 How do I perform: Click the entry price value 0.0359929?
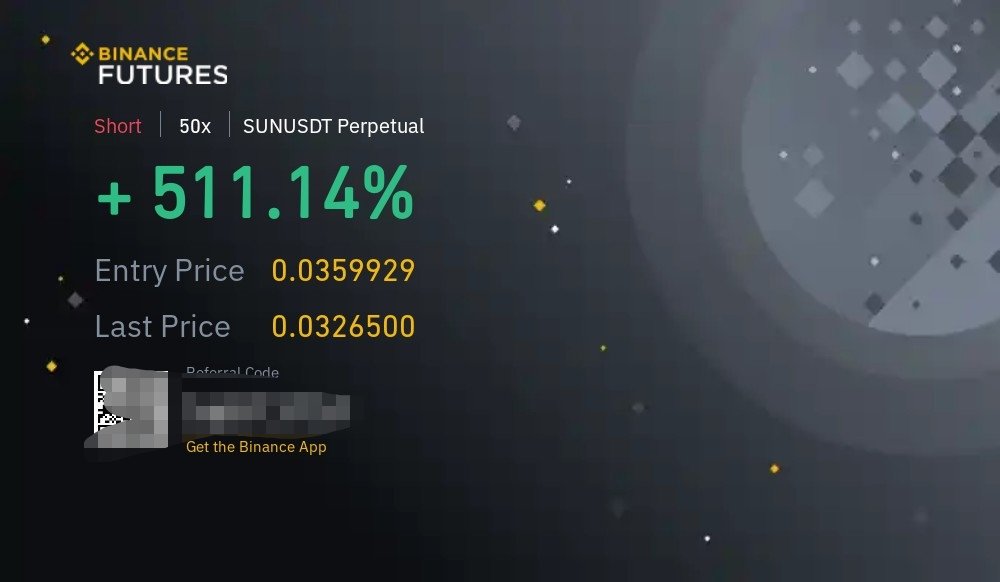[x=343, y=270]
